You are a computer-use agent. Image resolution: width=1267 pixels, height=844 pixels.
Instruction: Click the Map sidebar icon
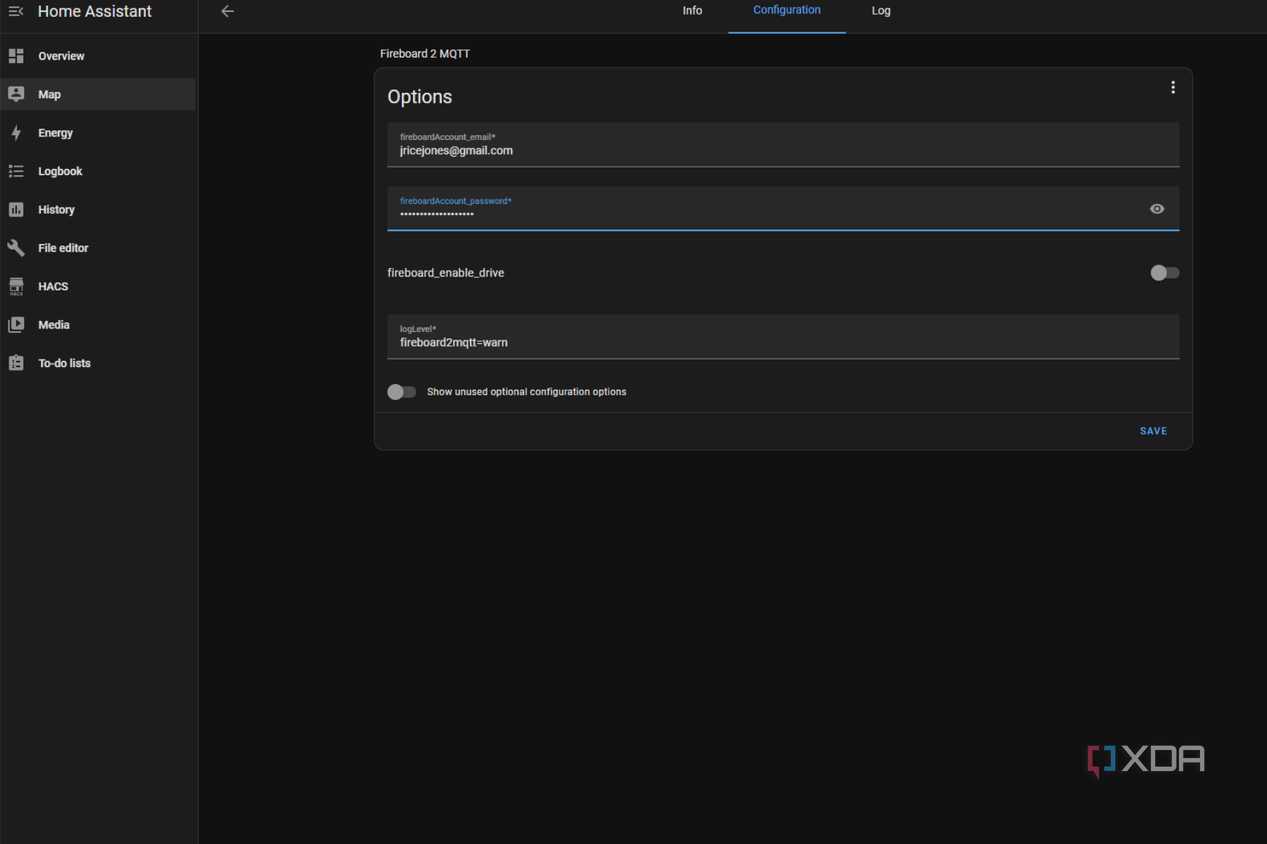[x=16, y=94]
